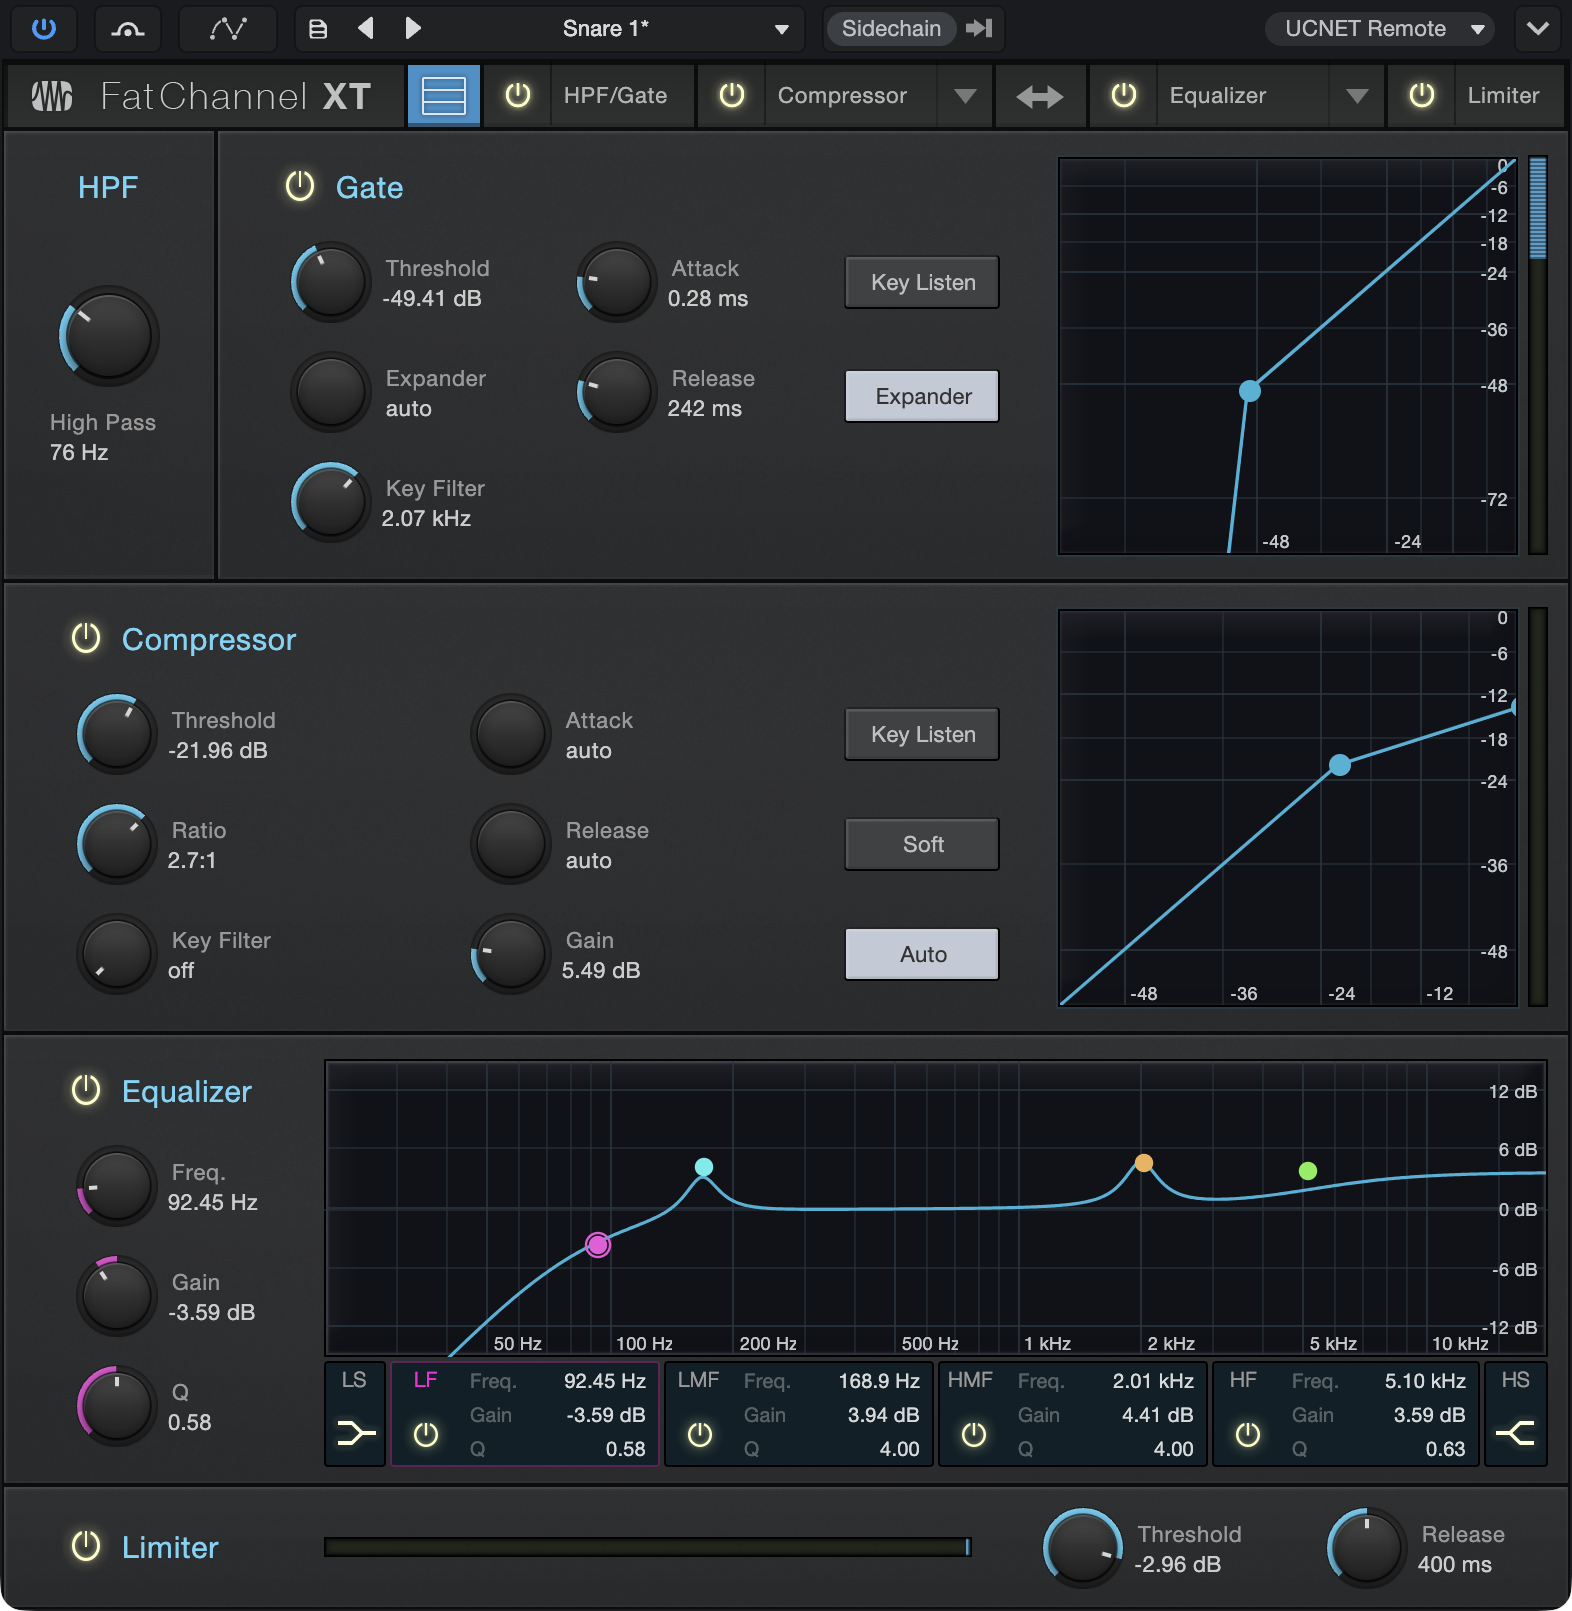Image resolution: width=1572 pixels, height=1611 pixels.
Task: Click the sidechain input arrow icon
Action: (979, 28)
